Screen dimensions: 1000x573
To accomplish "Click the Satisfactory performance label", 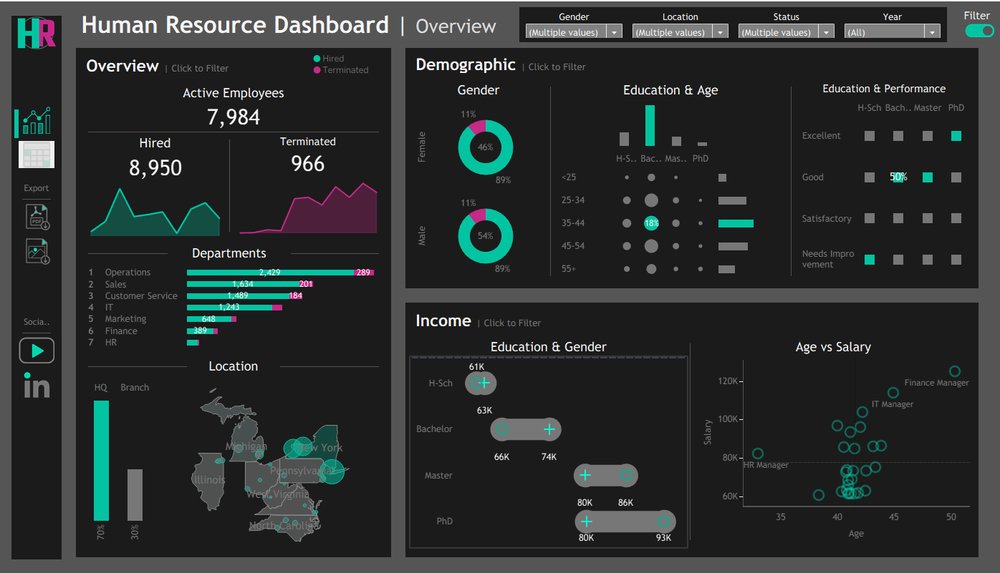I will [x=827, y=218].
